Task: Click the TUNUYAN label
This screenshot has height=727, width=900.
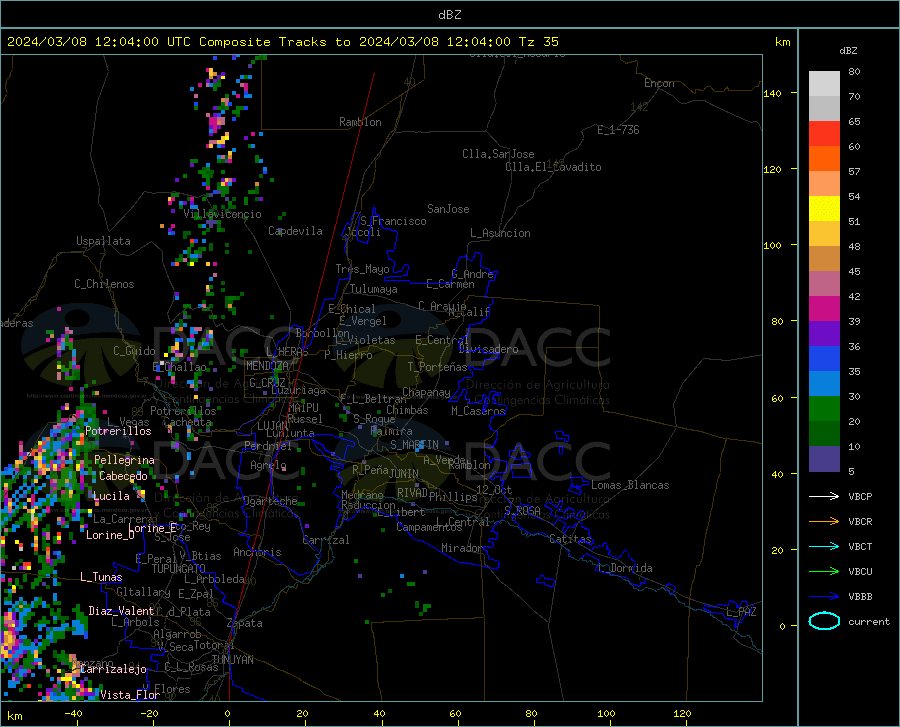Action: (232, 660)
